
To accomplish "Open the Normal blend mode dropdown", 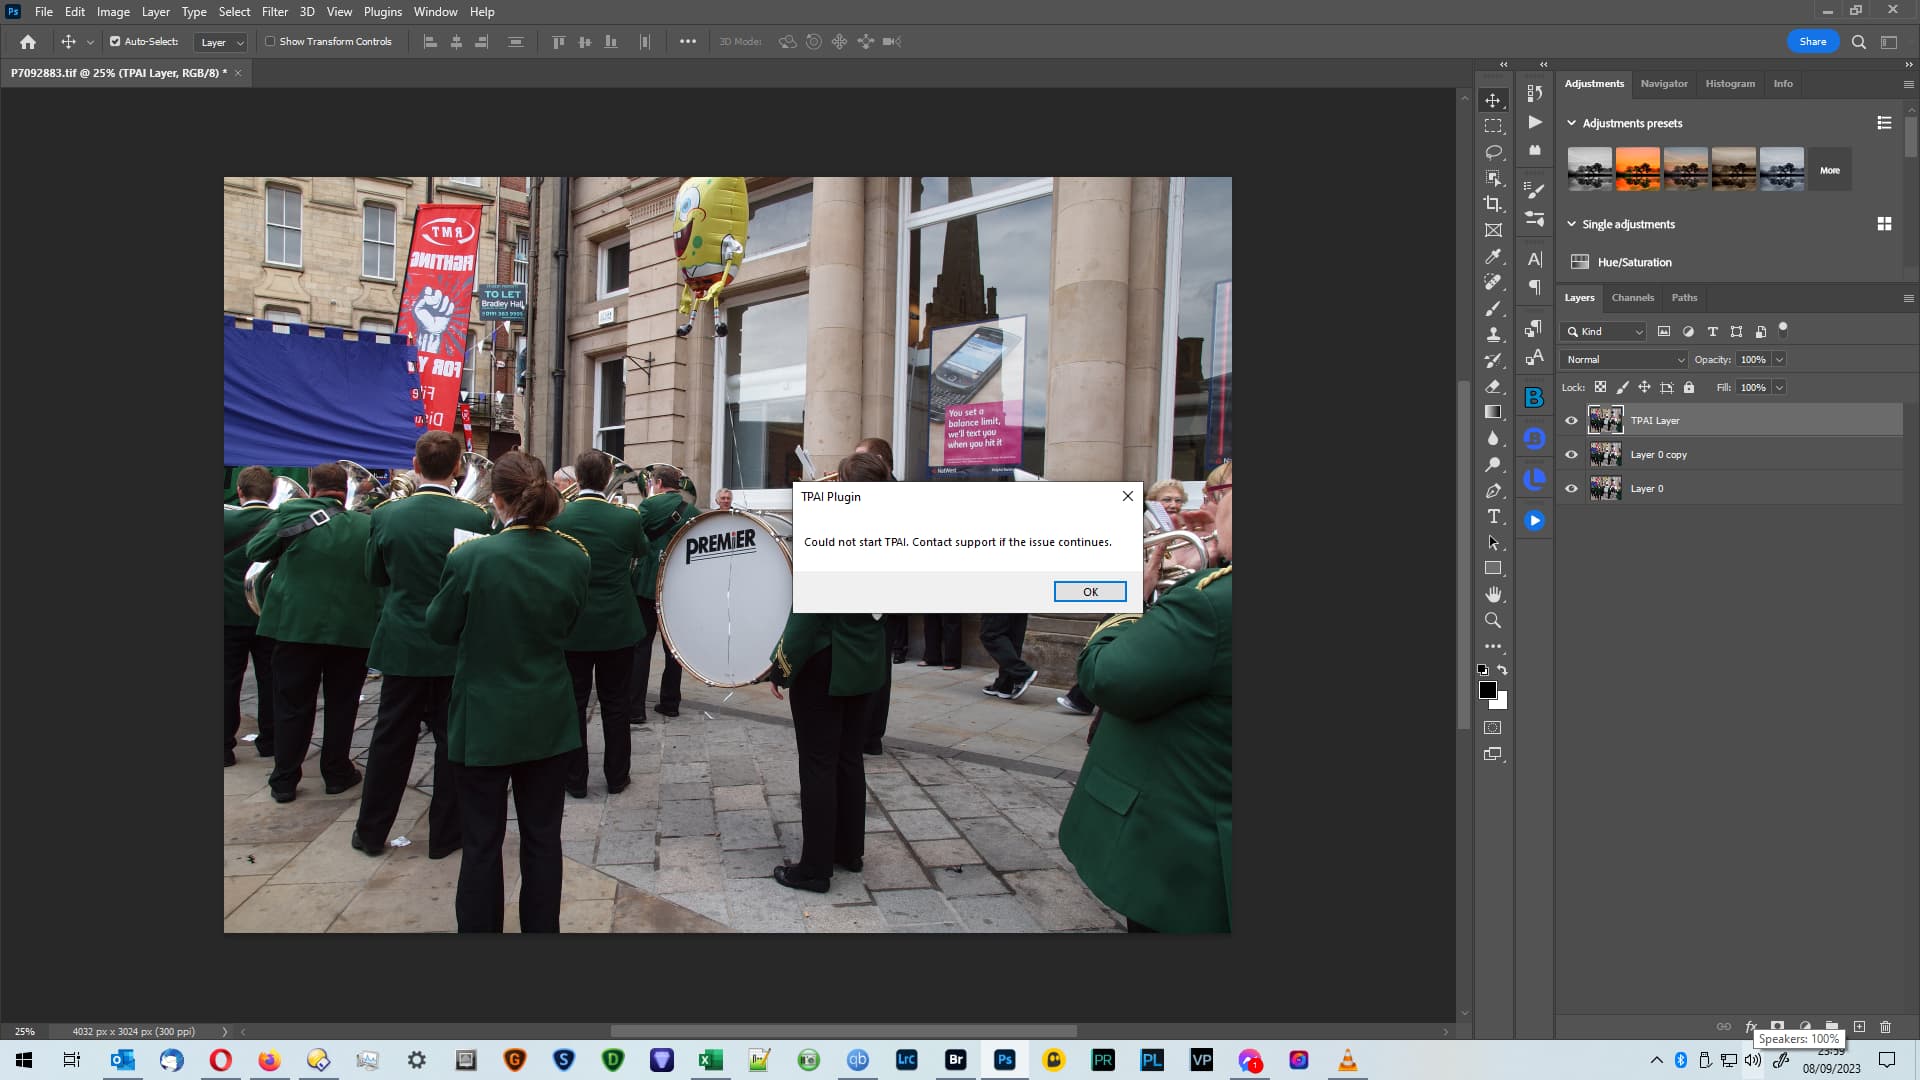I will 1624,360.
